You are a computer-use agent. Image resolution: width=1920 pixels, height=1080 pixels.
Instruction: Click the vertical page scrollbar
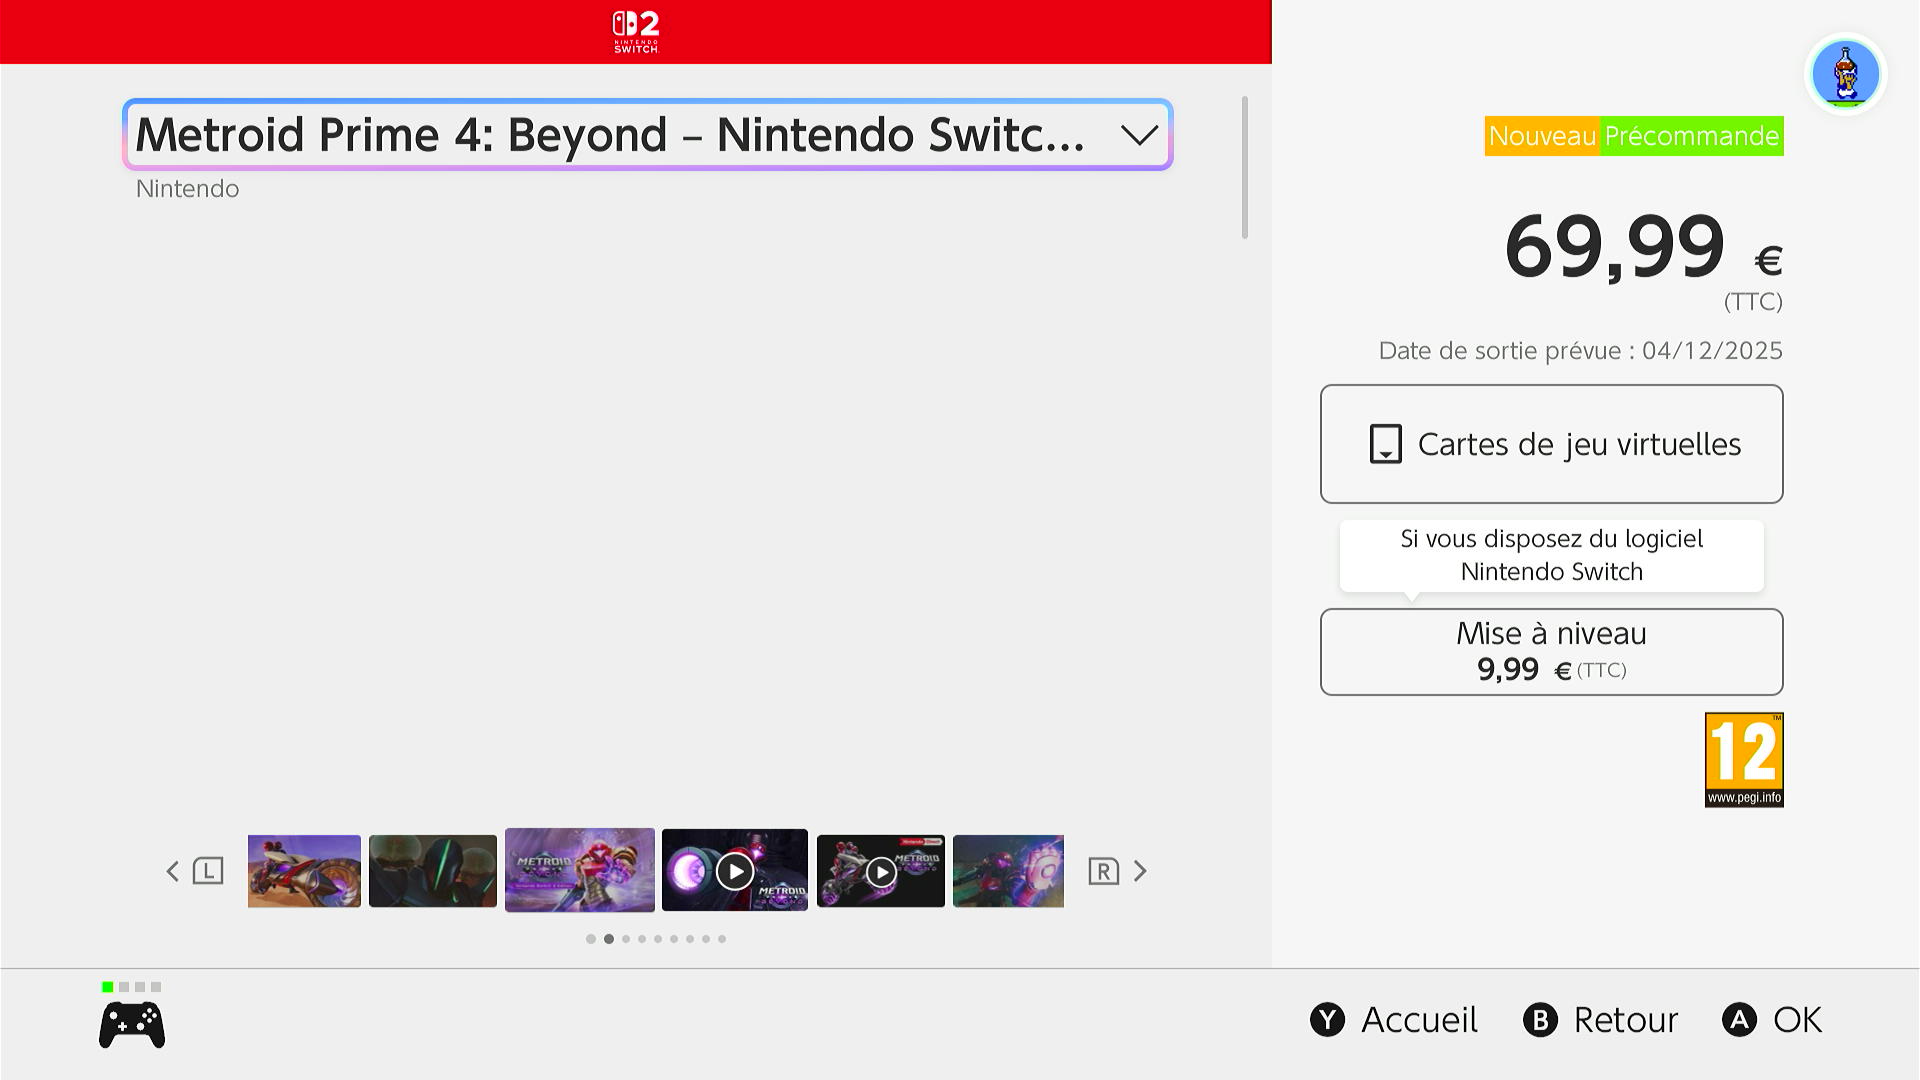pyautogui.click(x=1245, y=168)
